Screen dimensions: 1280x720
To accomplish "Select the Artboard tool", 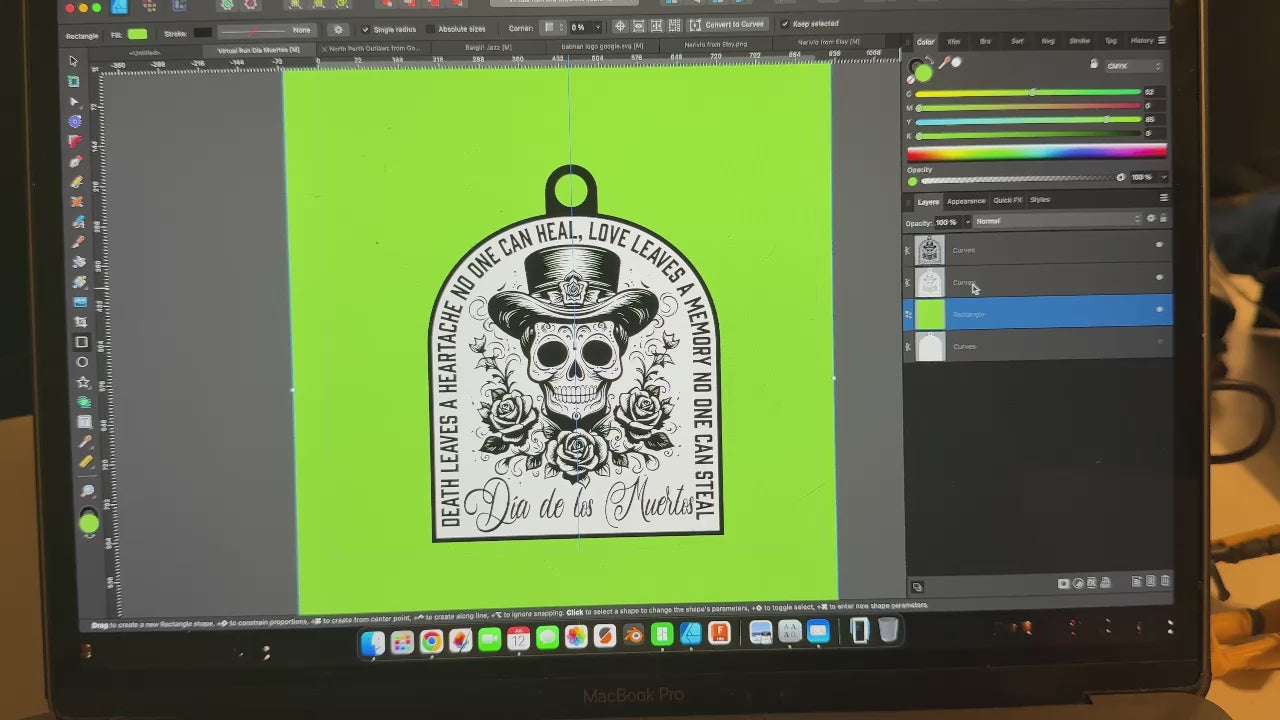I will [74, 81].
